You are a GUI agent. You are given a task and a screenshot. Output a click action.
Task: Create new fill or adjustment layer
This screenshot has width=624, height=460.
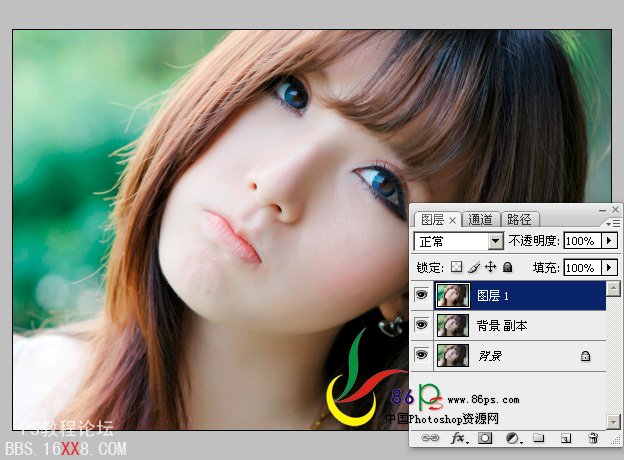[x=512, y=438]
